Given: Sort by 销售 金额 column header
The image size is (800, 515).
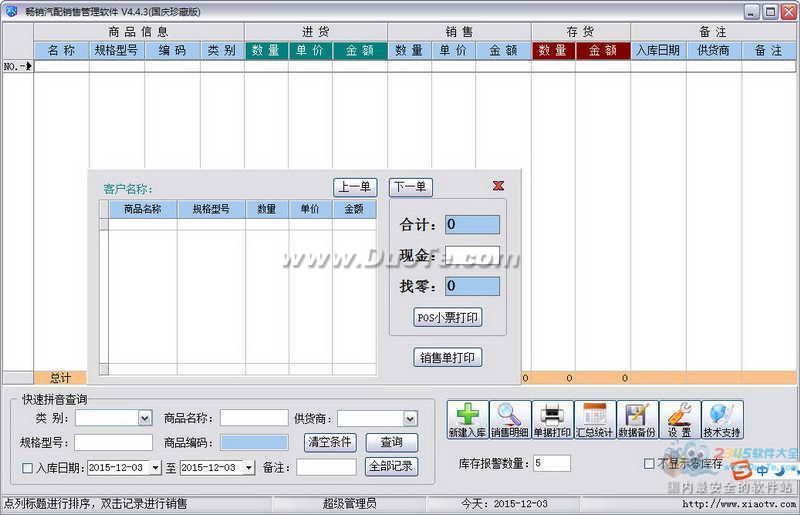Looking at the screenshot, I should click(x=503, y=50).
